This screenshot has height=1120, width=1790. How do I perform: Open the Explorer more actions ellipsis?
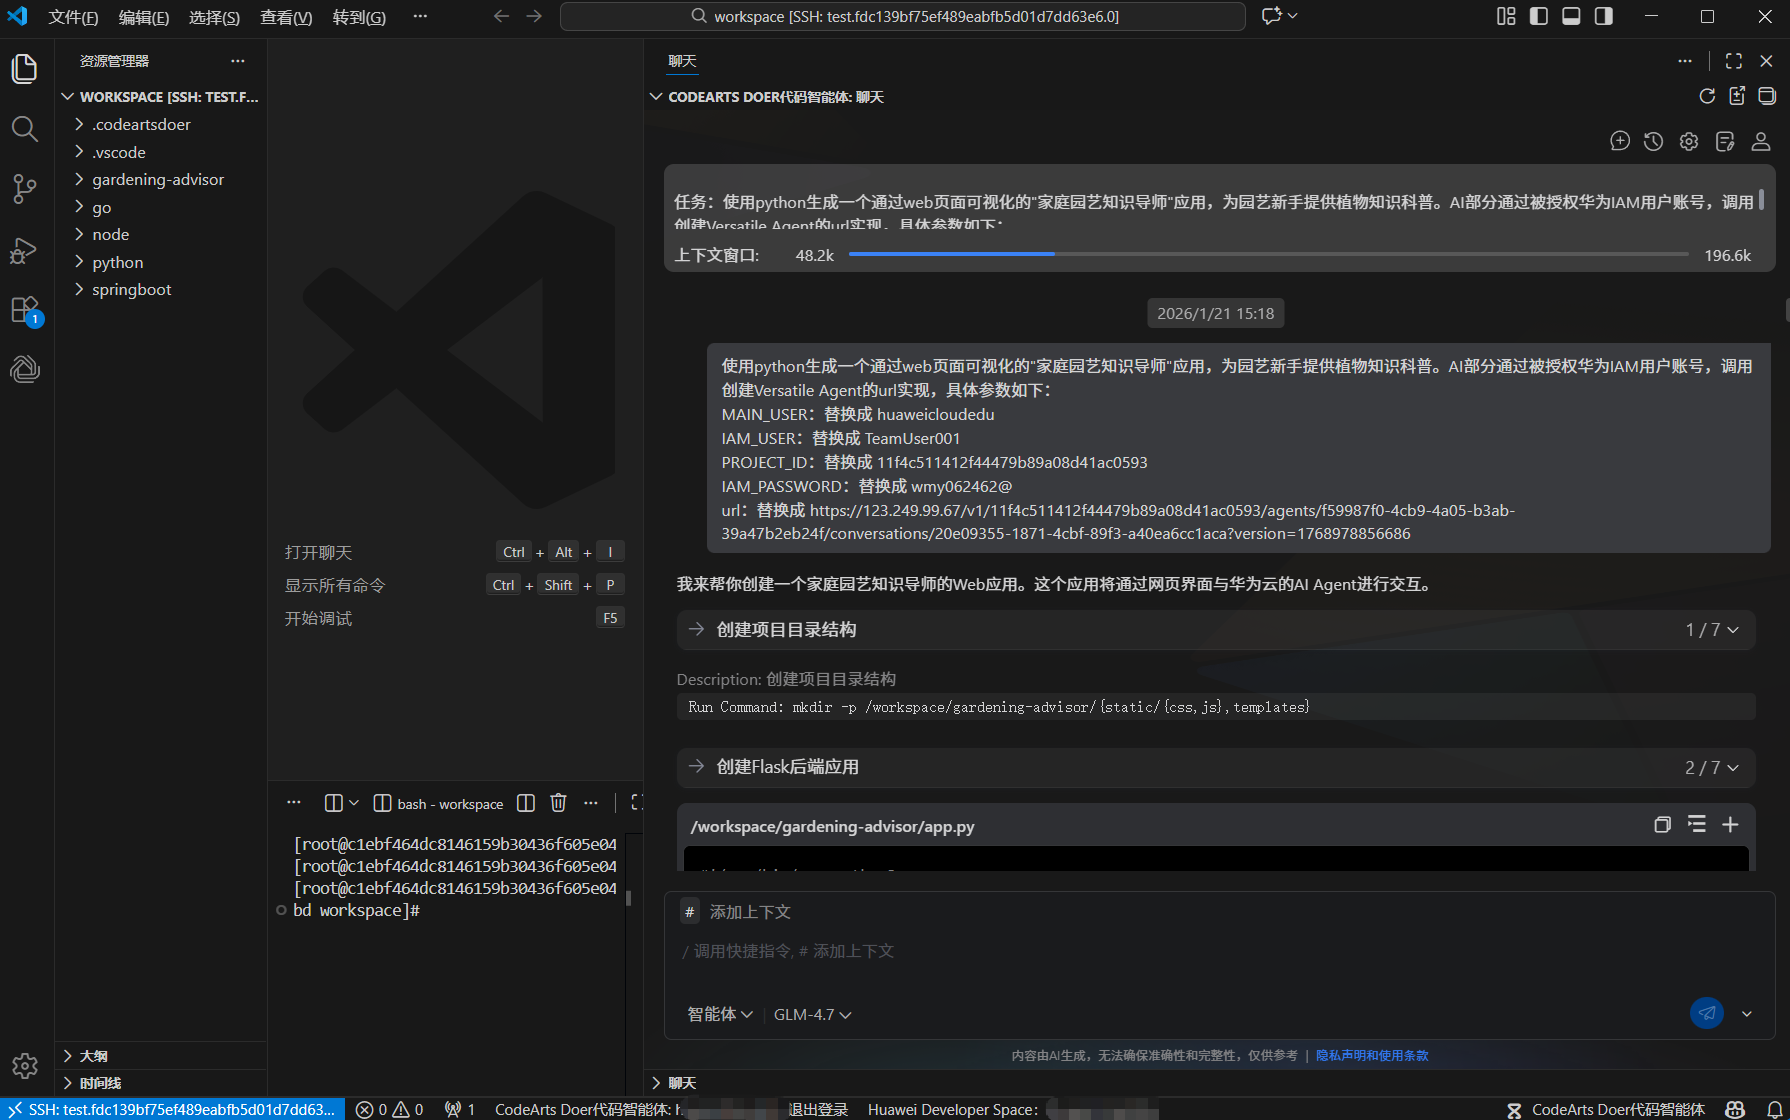(237, 61)
